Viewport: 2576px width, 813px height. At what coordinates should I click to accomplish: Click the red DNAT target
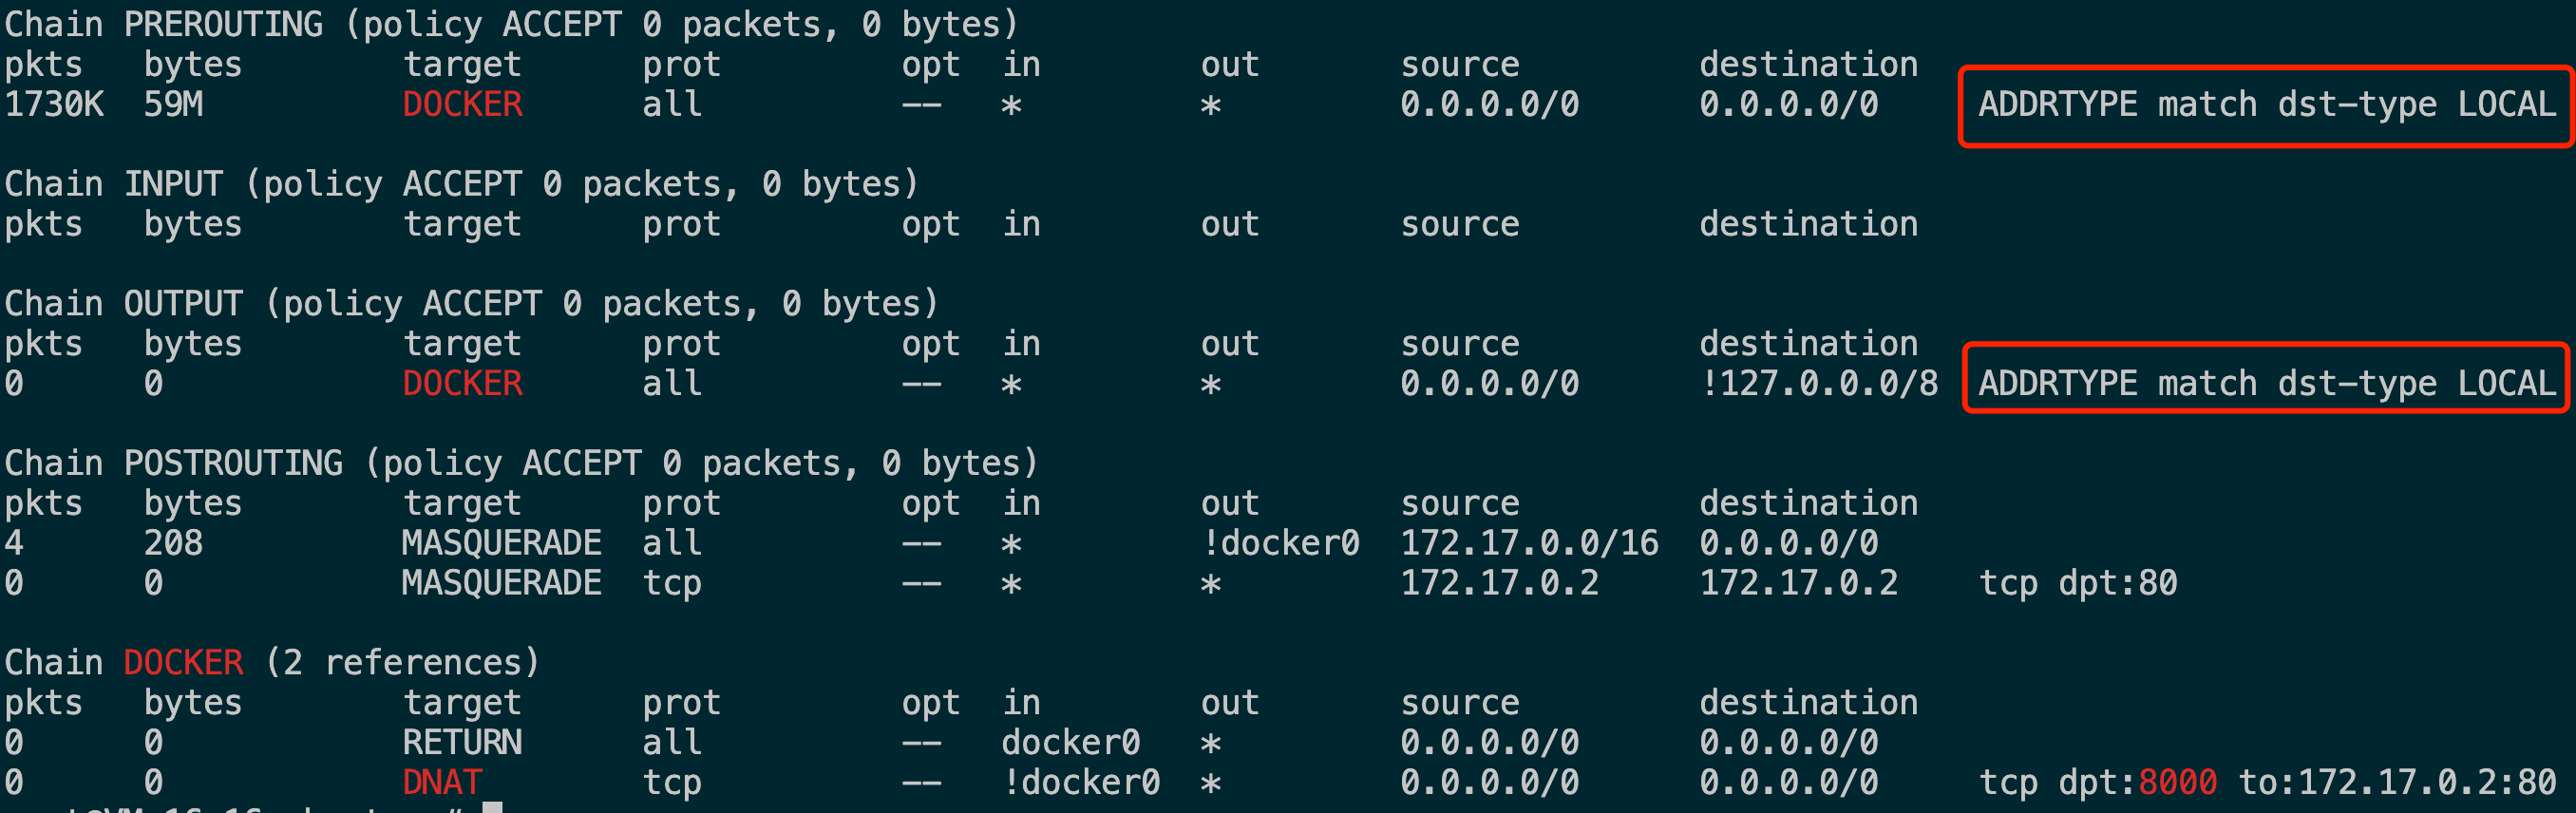tap(442, 782)
